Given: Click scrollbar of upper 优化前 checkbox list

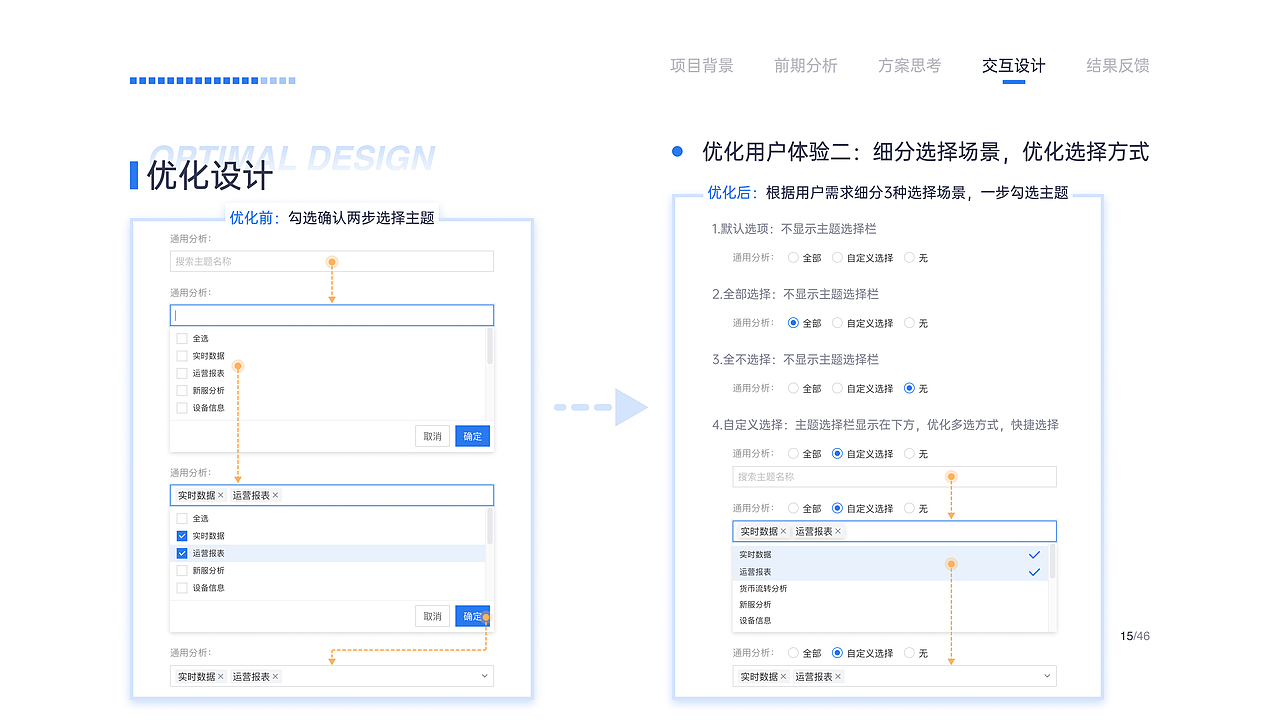Looking at the screenshot, I should pyautogui.click(x=490, y=346).
